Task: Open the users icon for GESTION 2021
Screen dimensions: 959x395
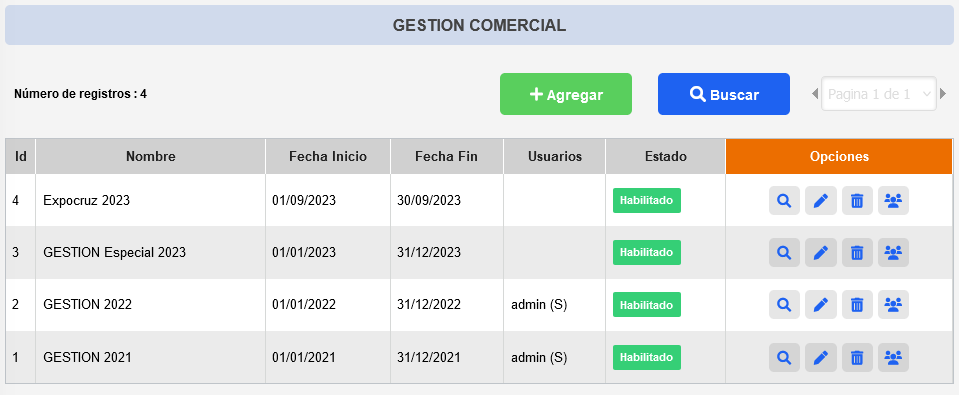Action: coord(894,357)
